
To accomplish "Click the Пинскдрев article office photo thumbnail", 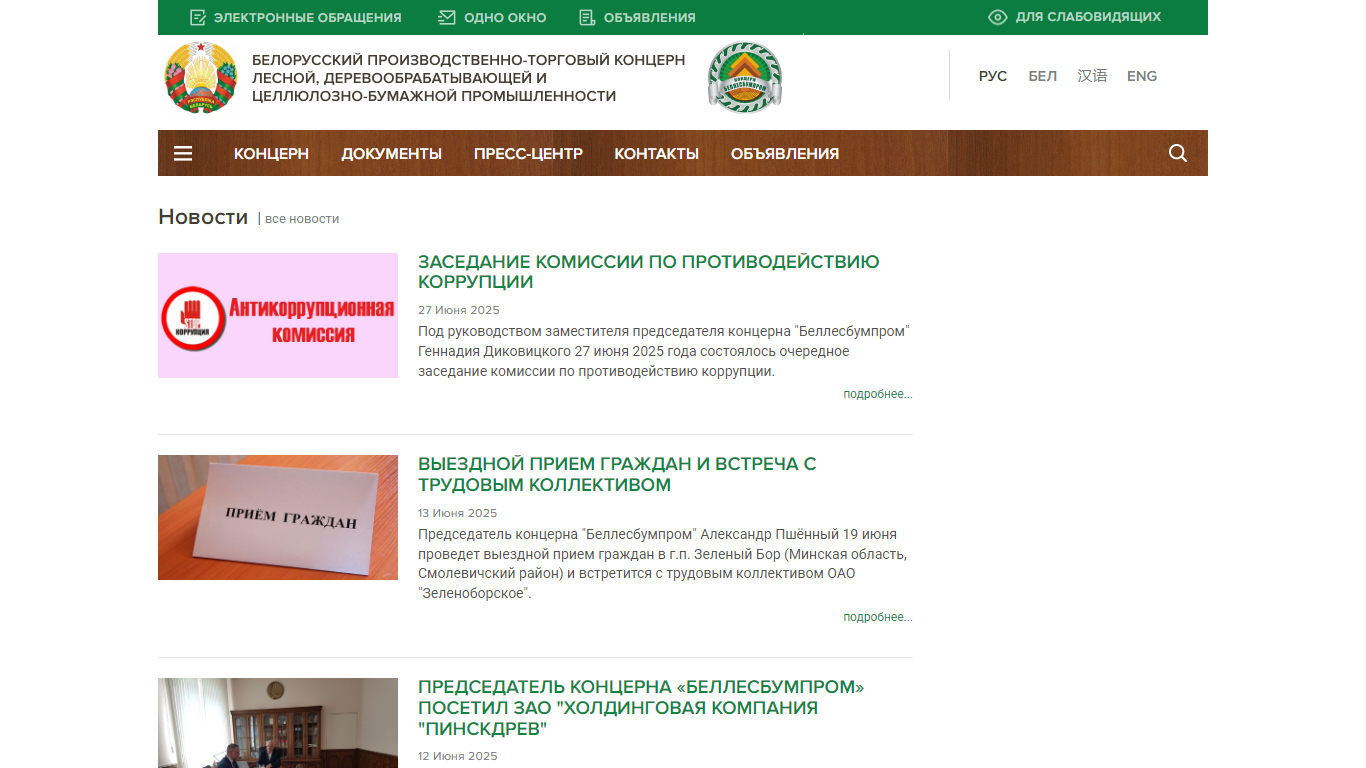I will tap(278, 723).
